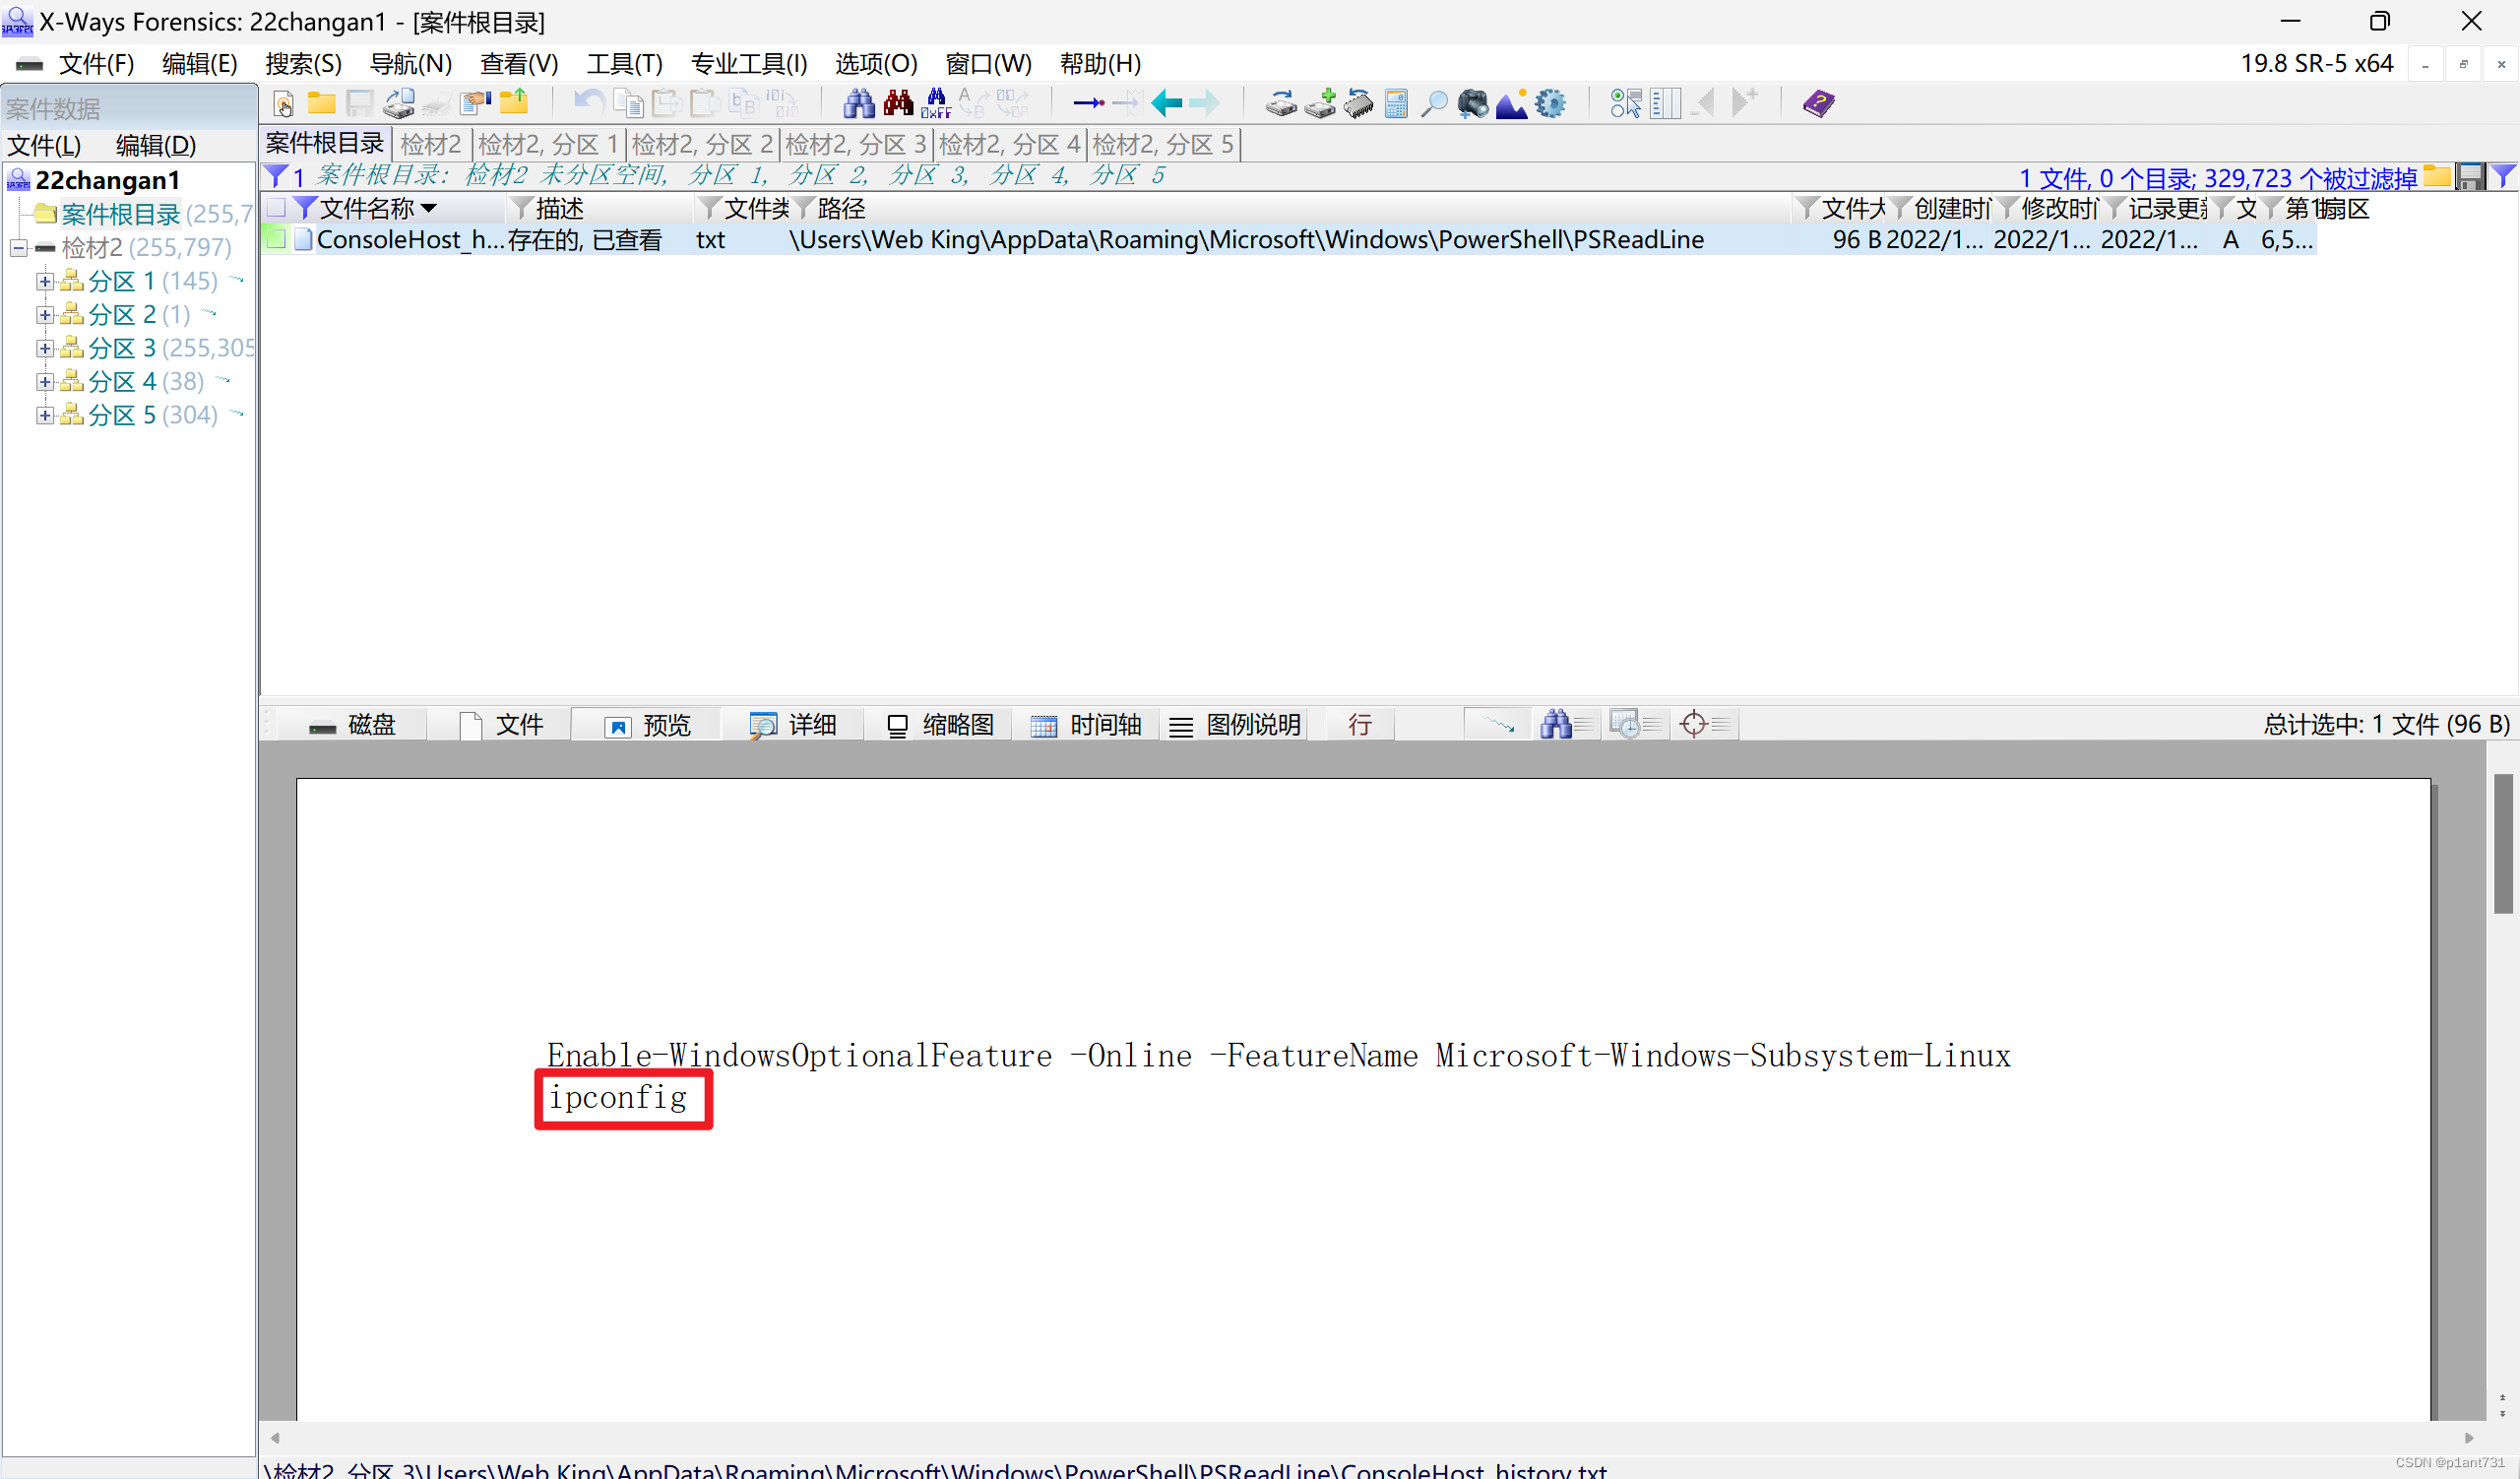Click the camera snapshot icon
The image size is (2520, 1479).
click(1472, 103)
